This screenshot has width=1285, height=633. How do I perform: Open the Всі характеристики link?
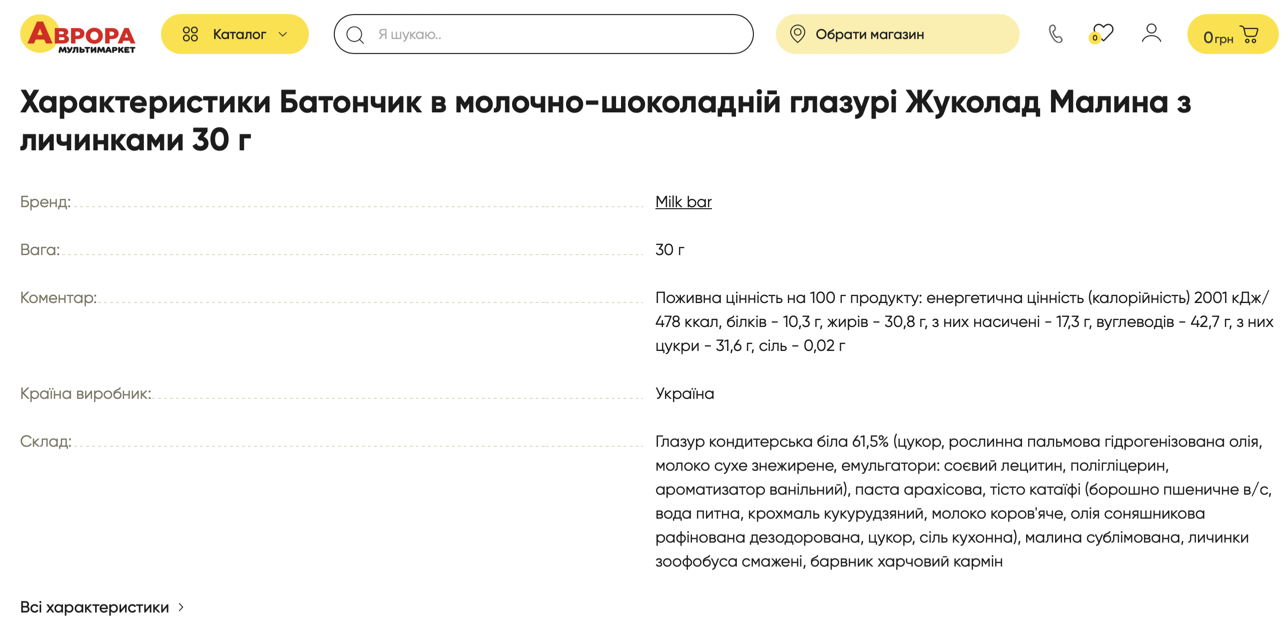coord(94,607)
